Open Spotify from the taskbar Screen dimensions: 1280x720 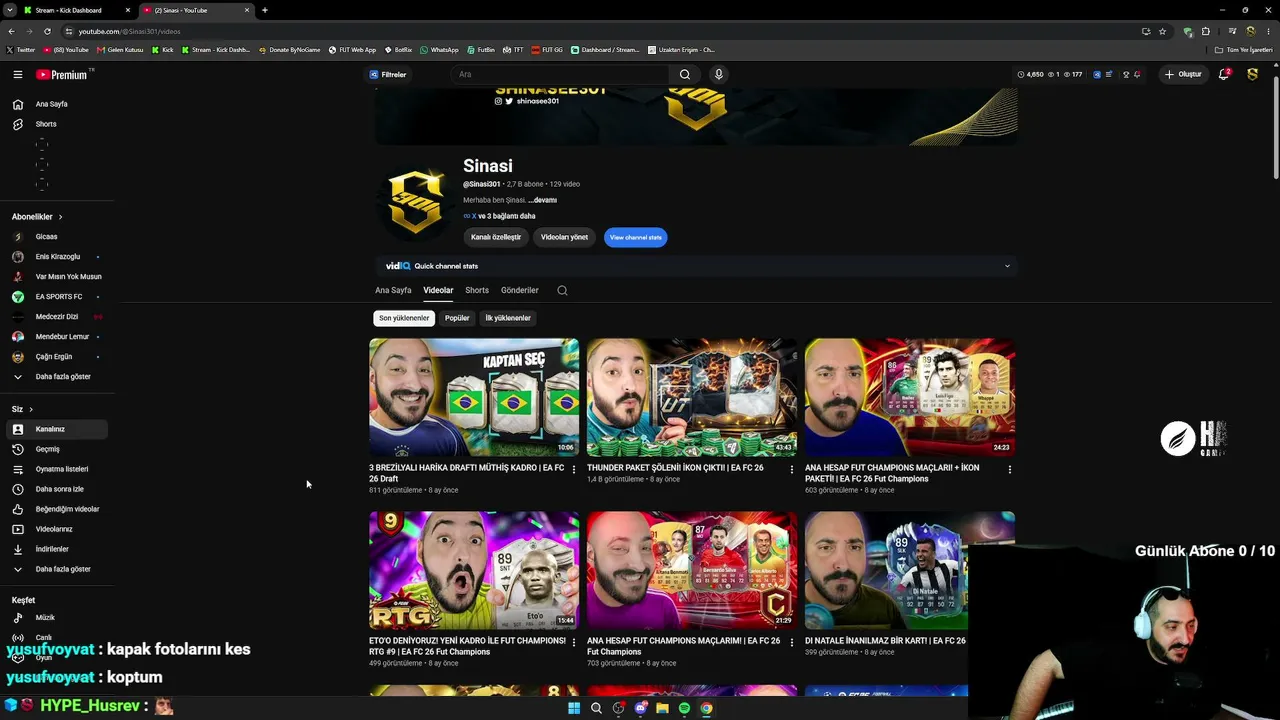684,708
